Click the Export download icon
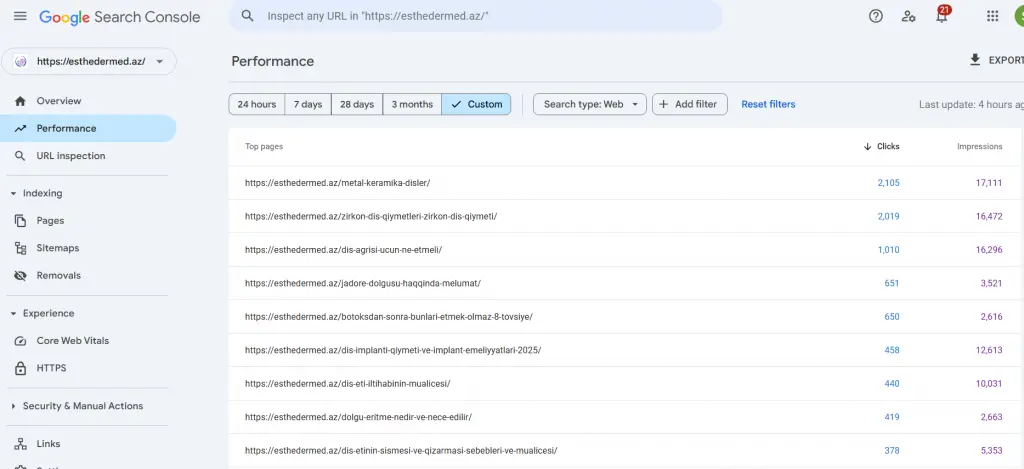 [975, 60]
